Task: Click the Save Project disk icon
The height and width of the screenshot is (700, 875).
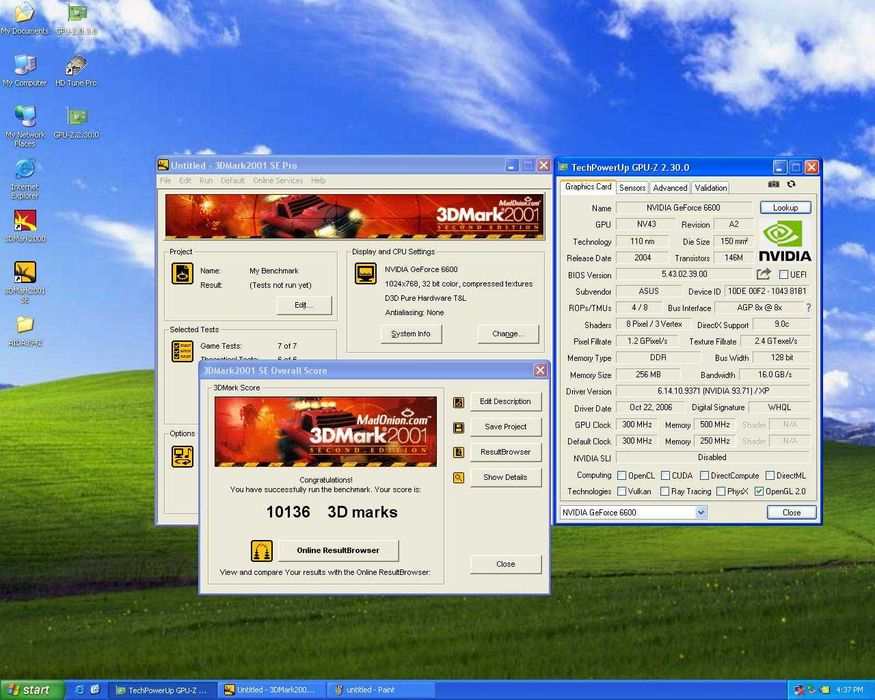Action: tap(459, 428)
